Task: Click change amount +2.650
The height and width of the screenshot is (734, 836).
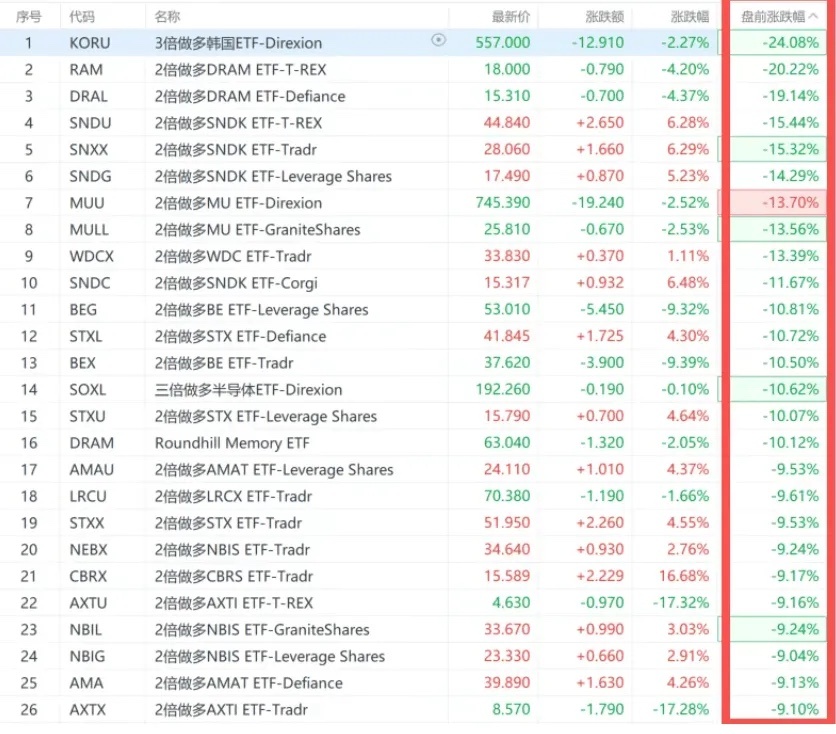Action: tap(600, 123)
